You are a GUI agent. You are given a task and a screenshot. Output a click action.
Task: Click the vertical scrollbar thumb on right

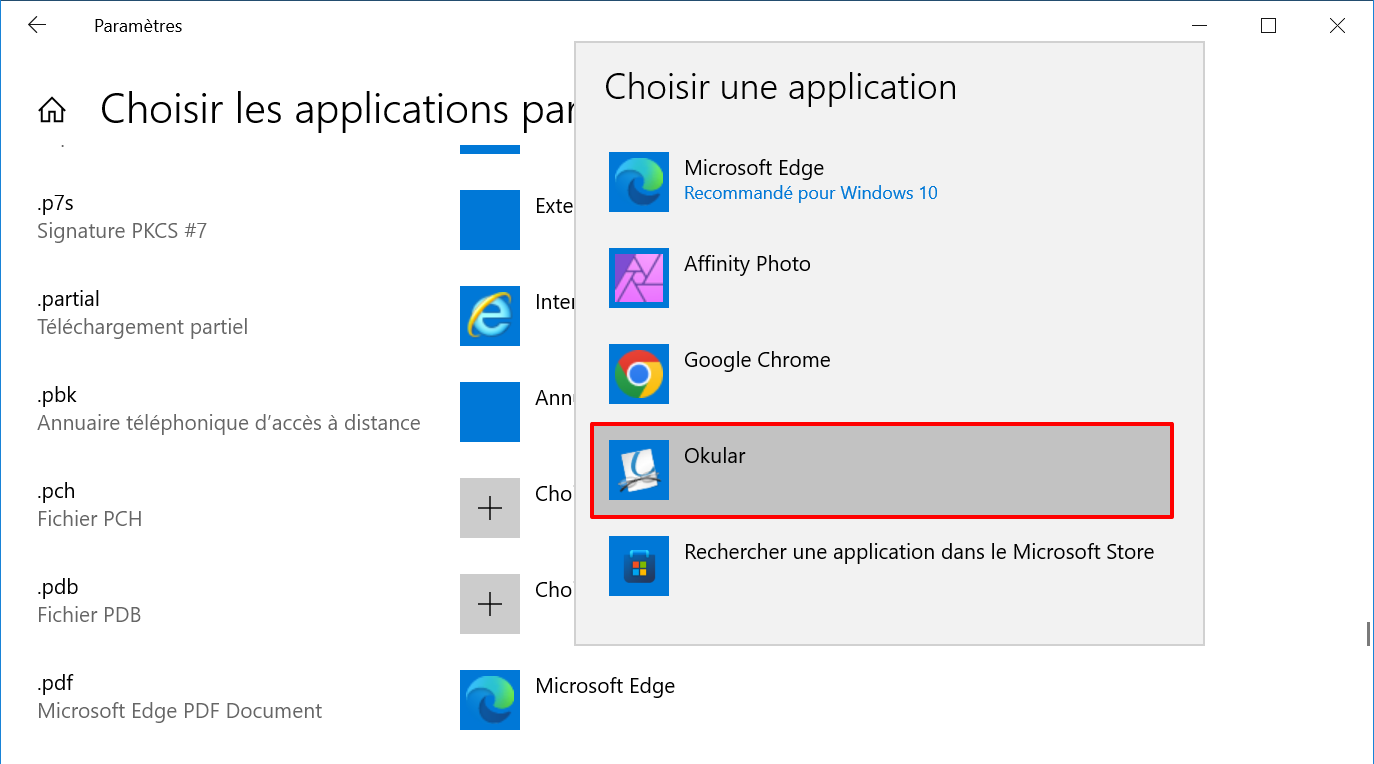tap(1368, 634)
